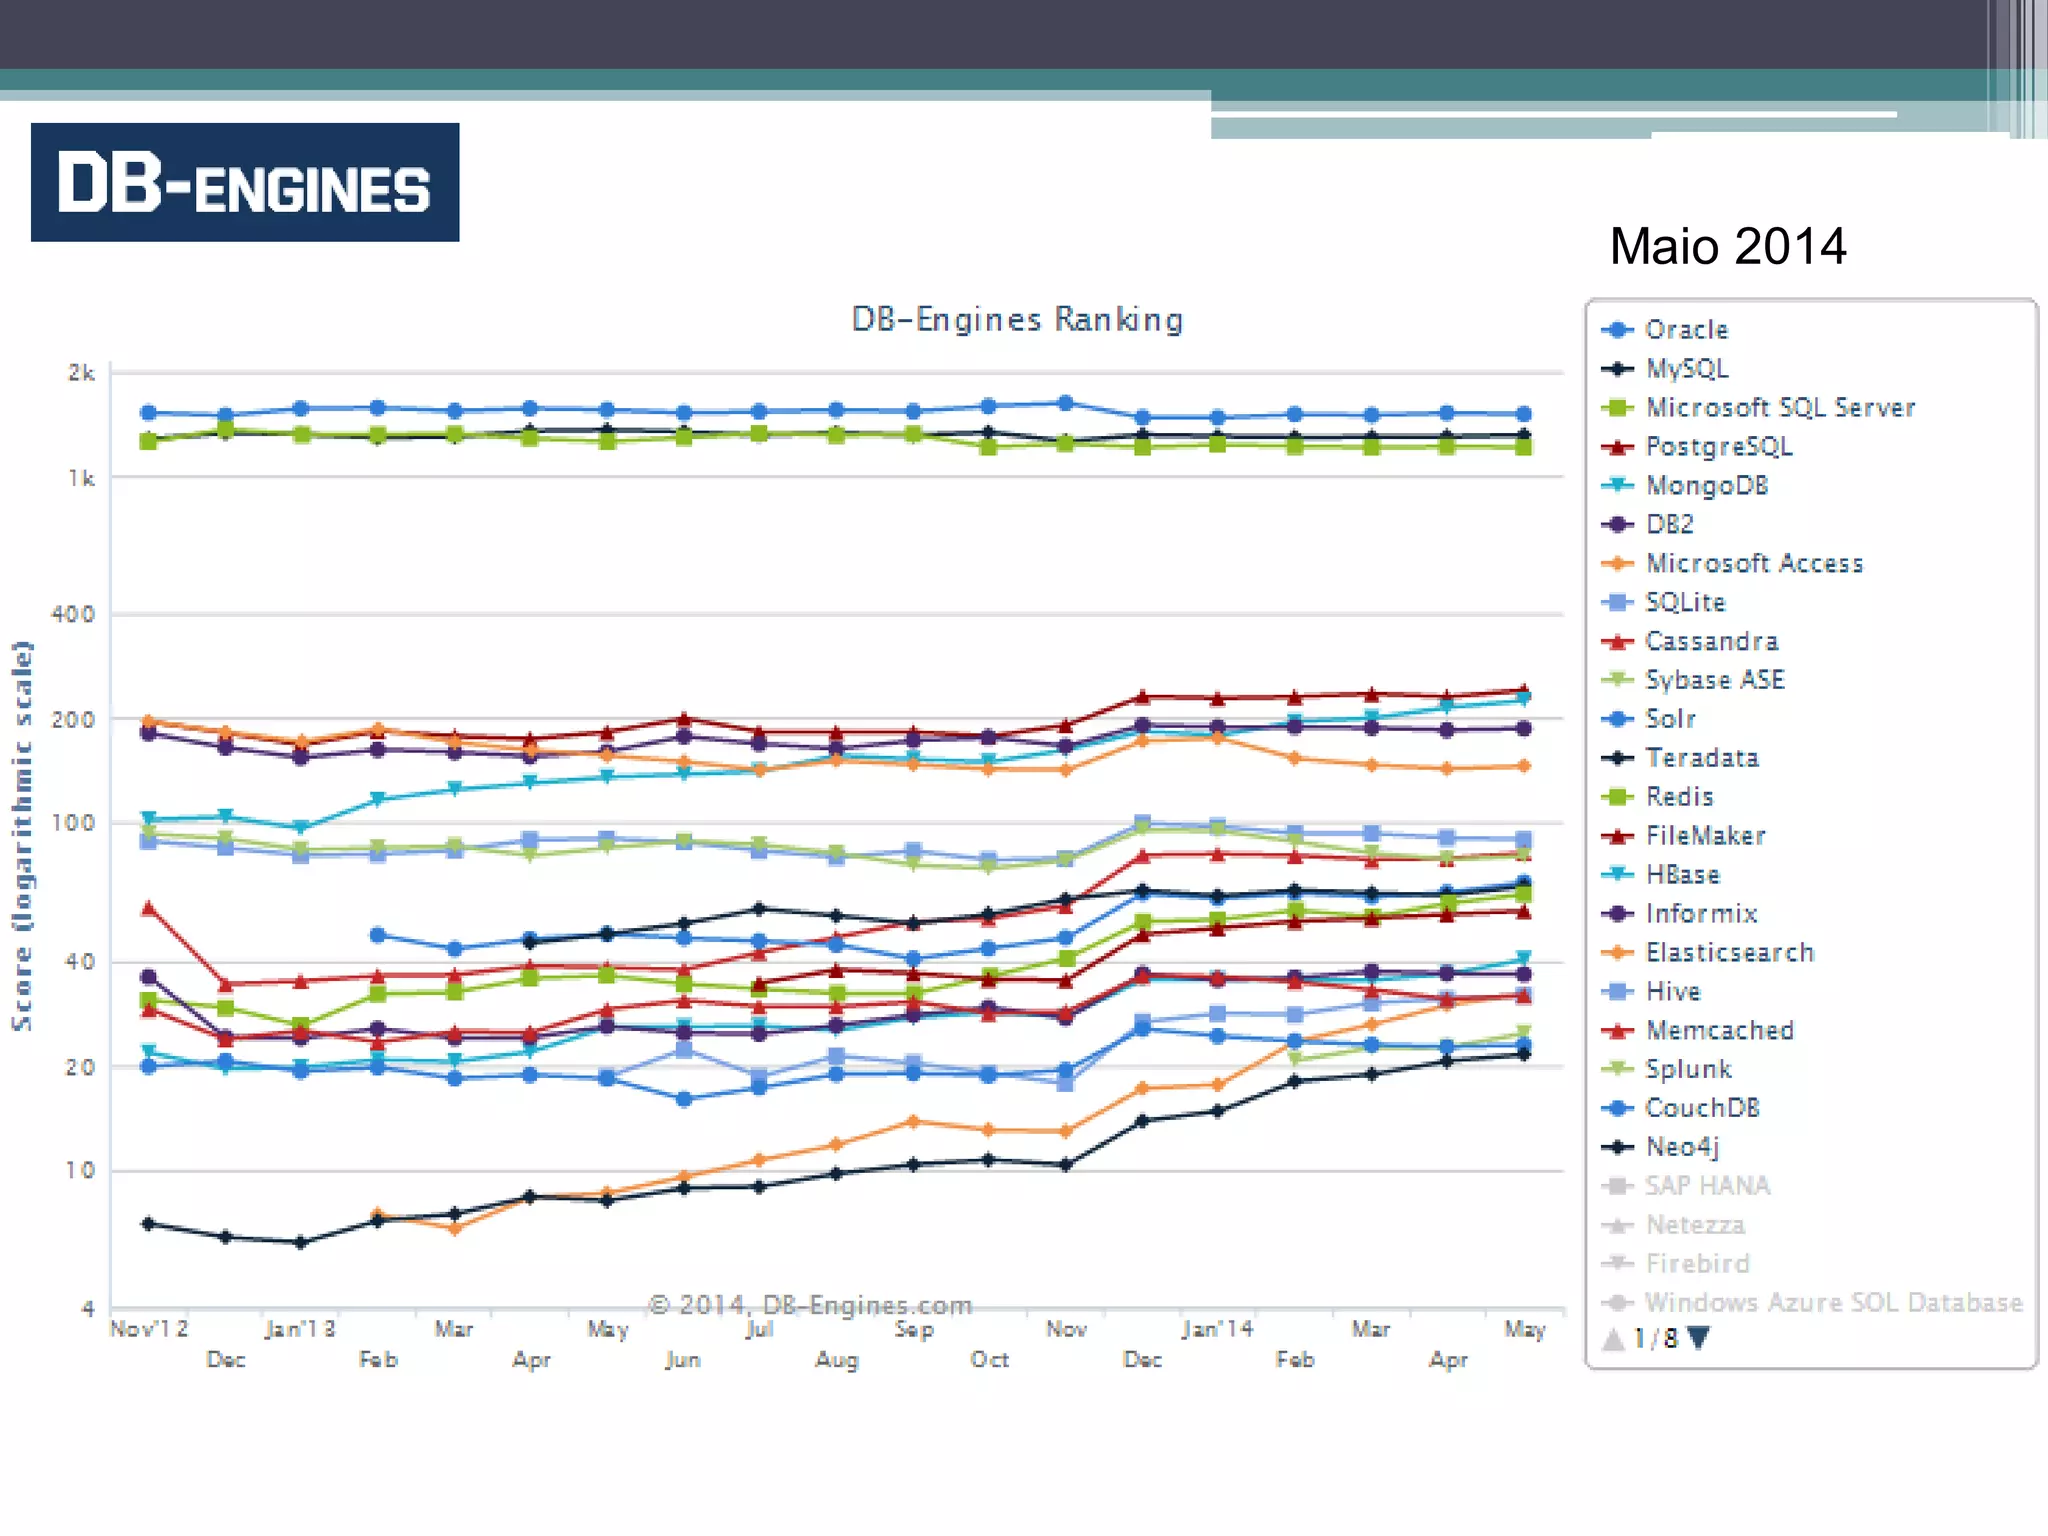Click the DB-Engines logo banner
Image resolution: width=2048 pixels, height=1536 pixels.
coord(245,182)
